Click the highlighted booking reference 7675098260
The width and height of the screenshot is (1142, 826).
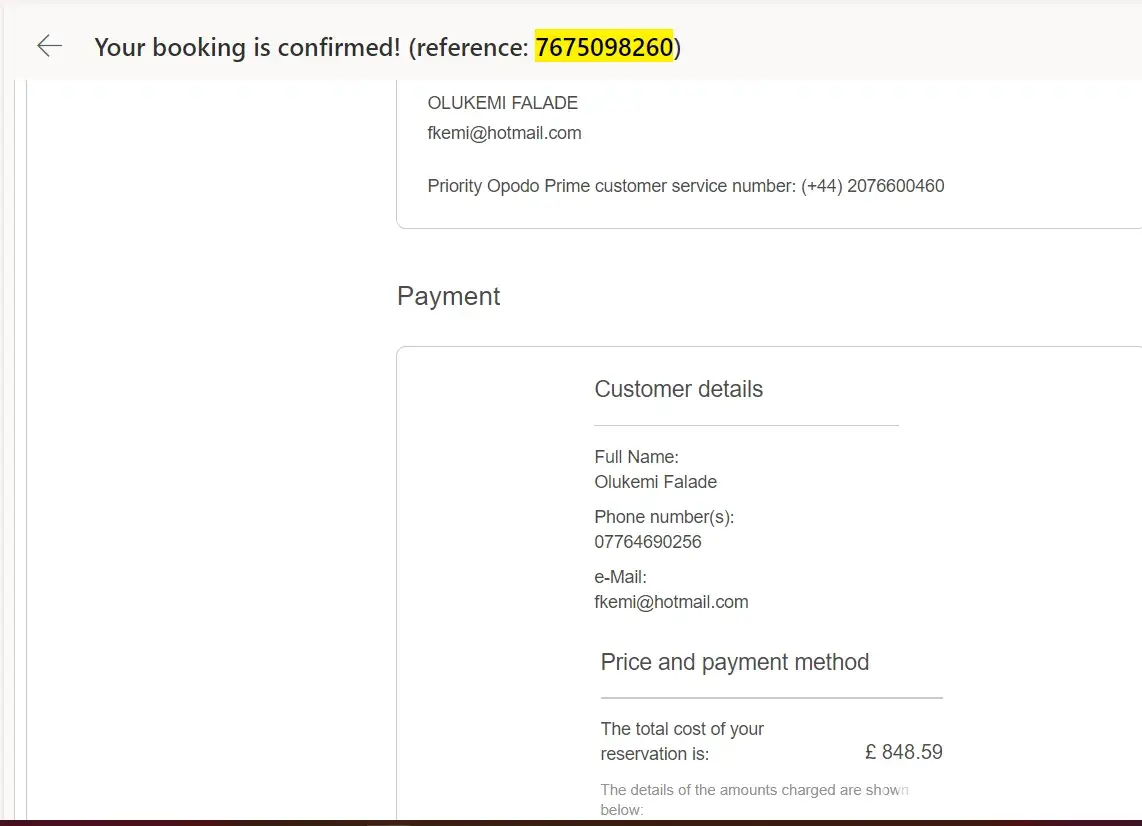[604, 47]
